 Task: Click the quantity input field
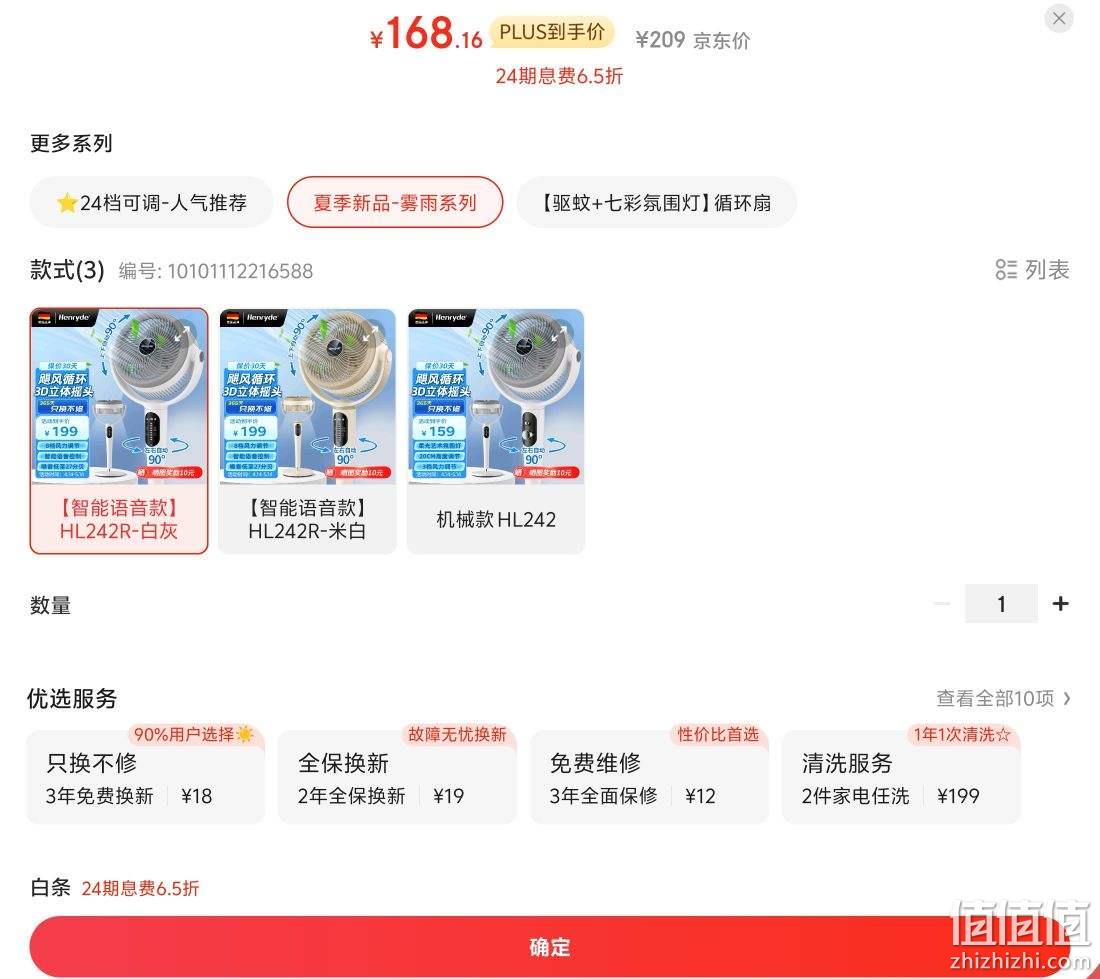coord(1001,603)
